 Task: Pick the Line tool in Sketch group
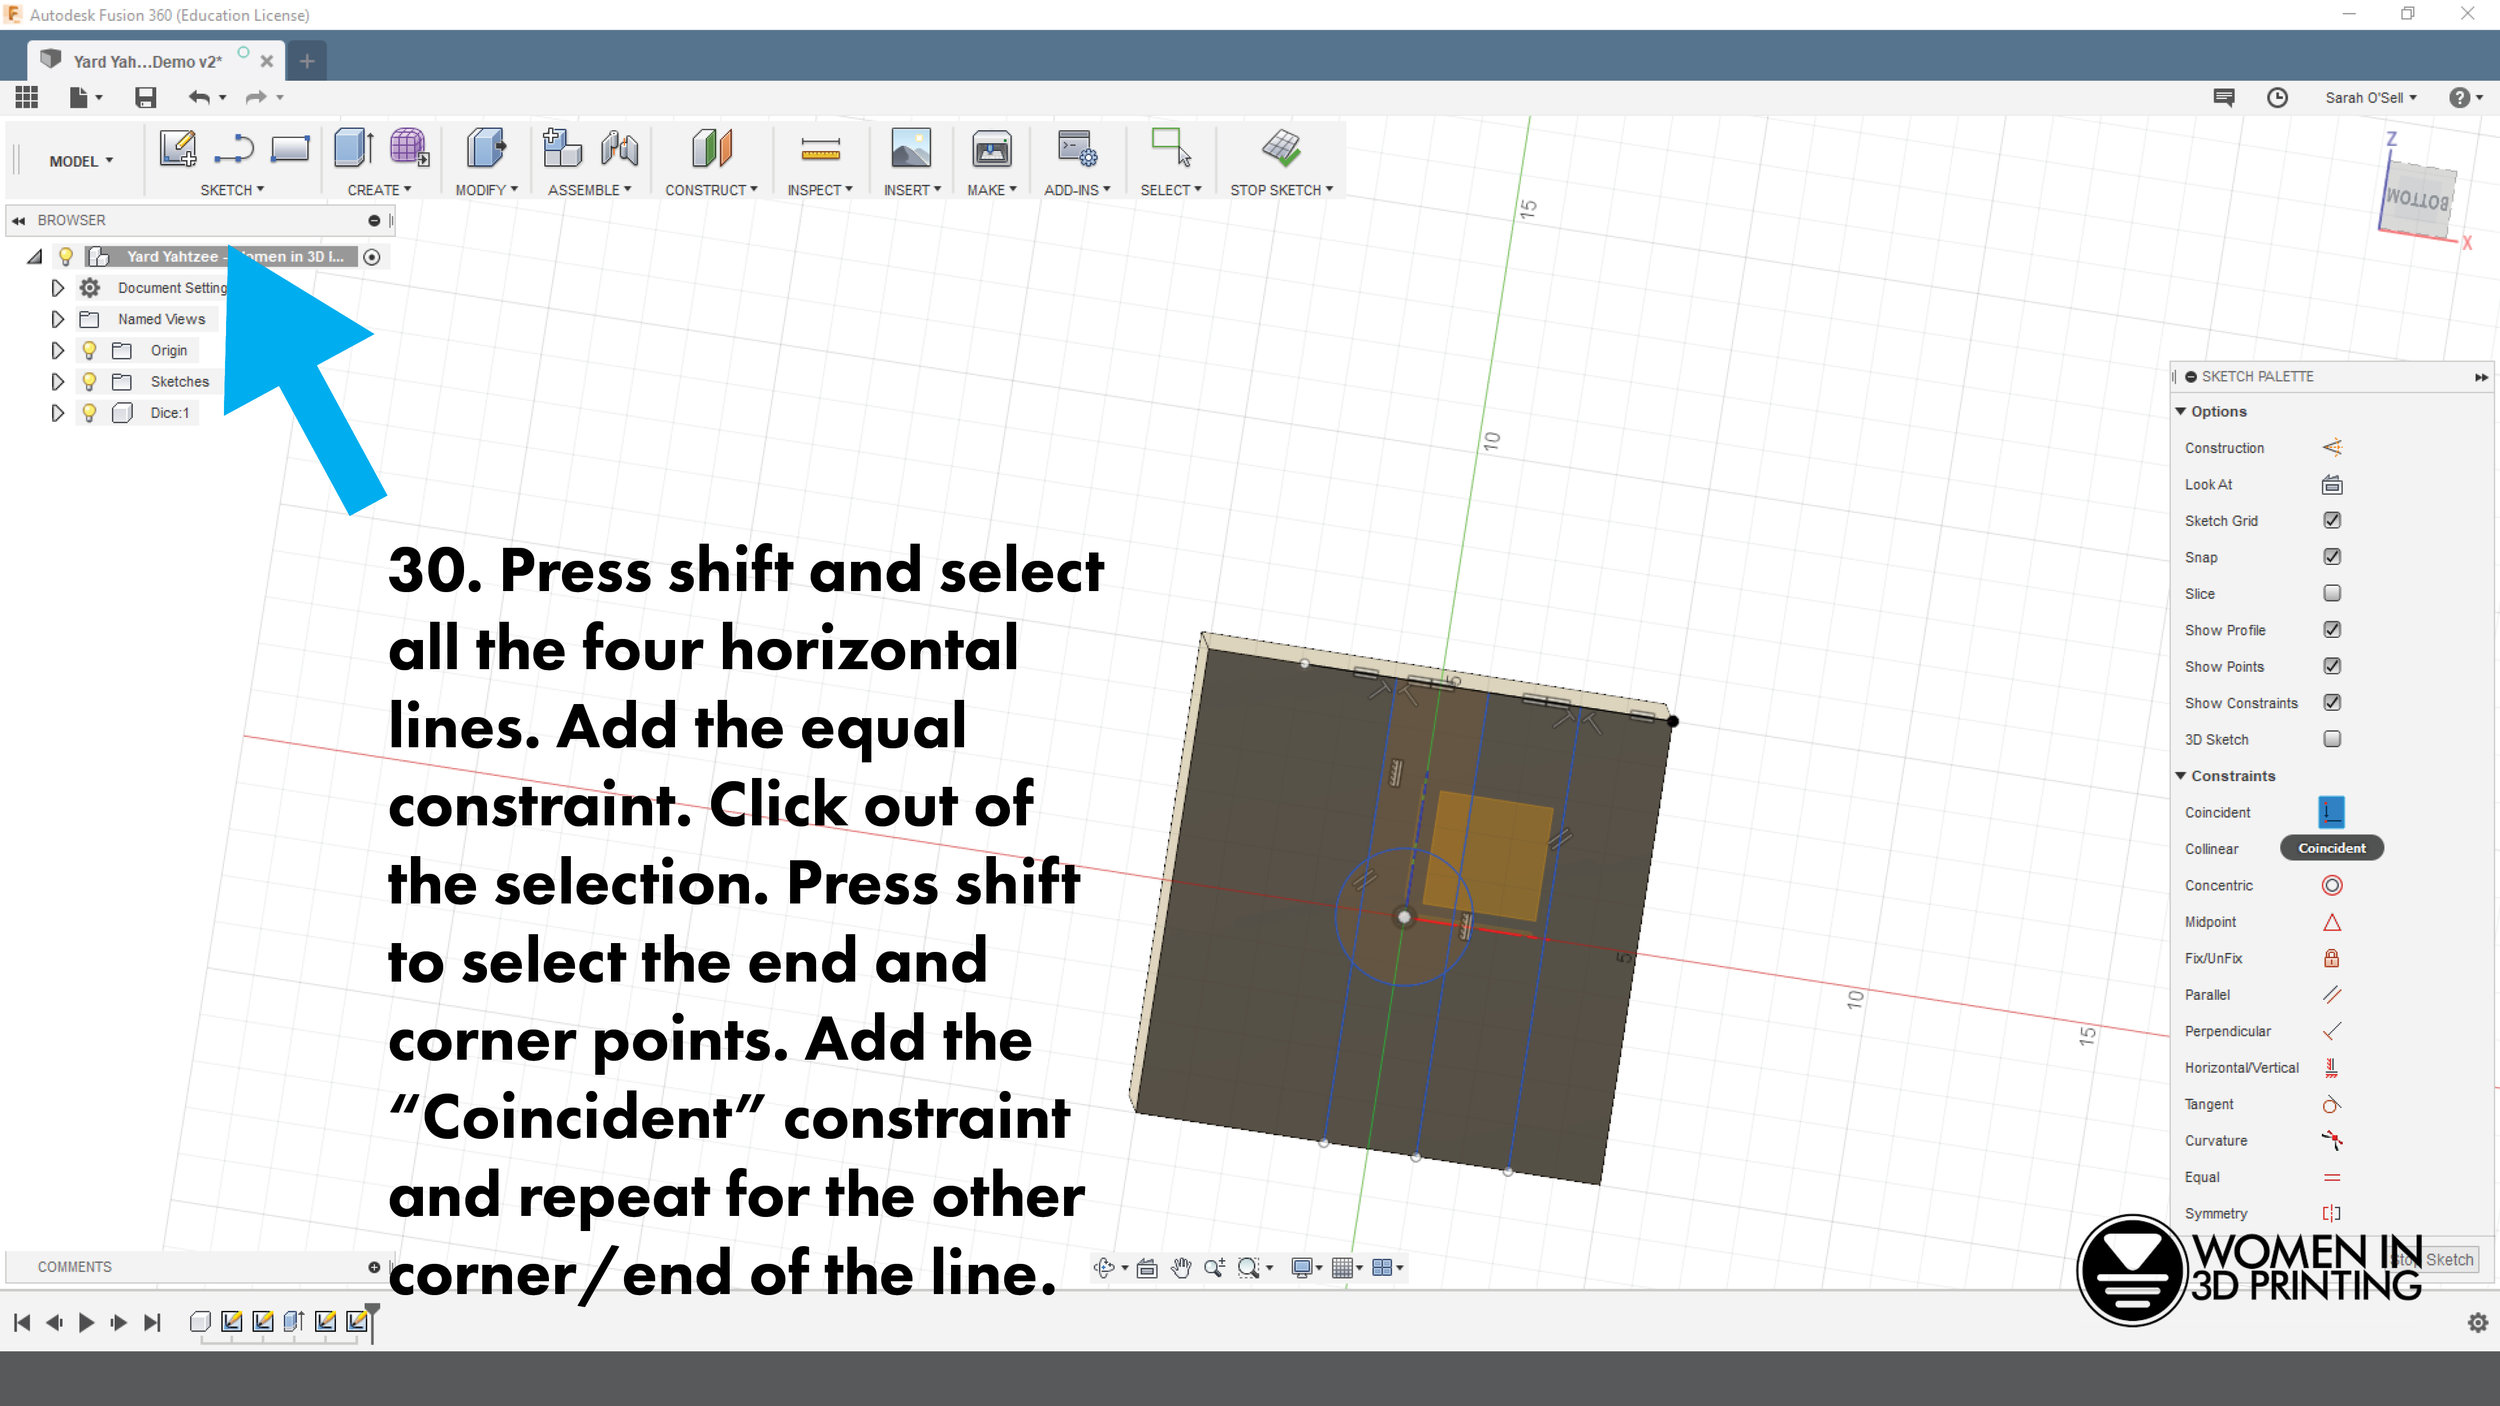pos(234,149)
